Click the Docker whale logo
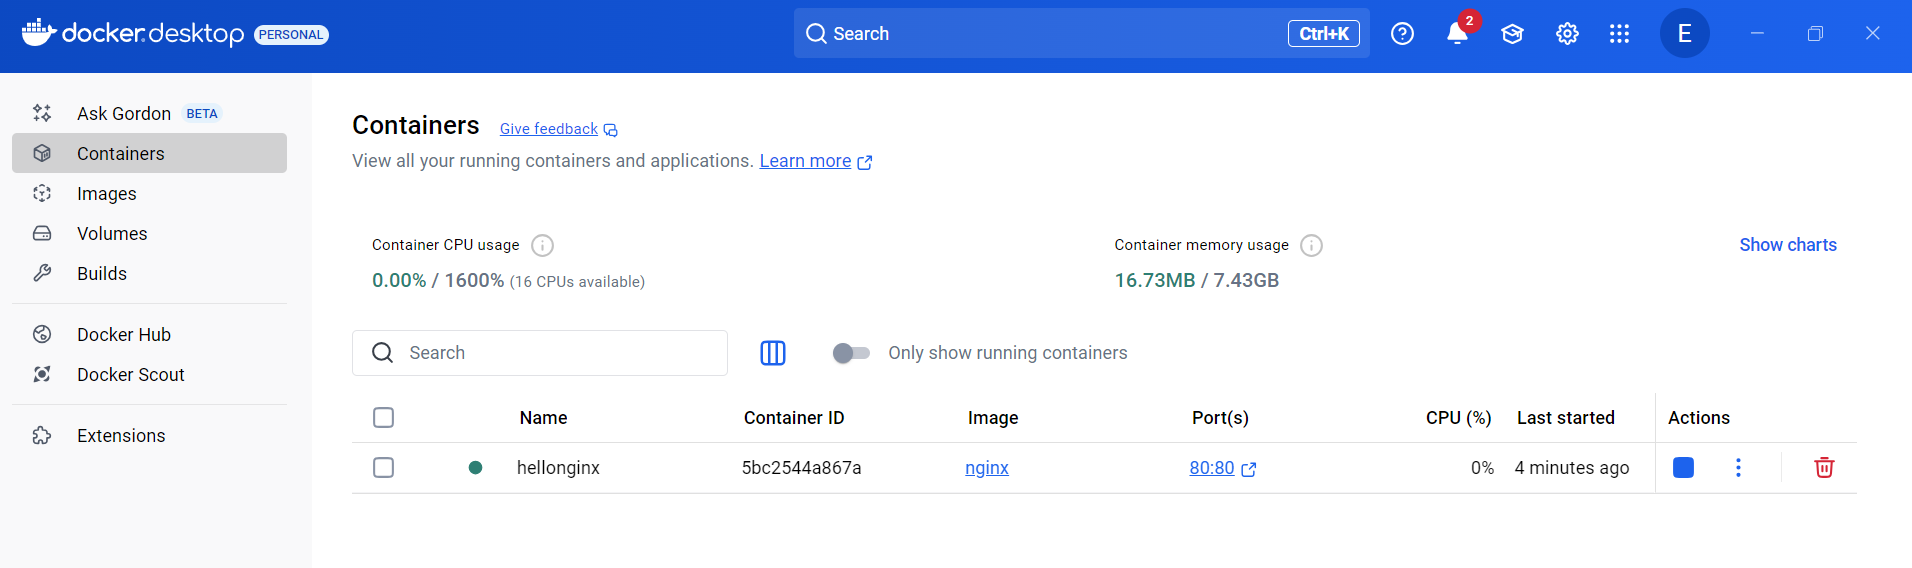Screen dimensions: 1912x568 (x=38, y=33)
